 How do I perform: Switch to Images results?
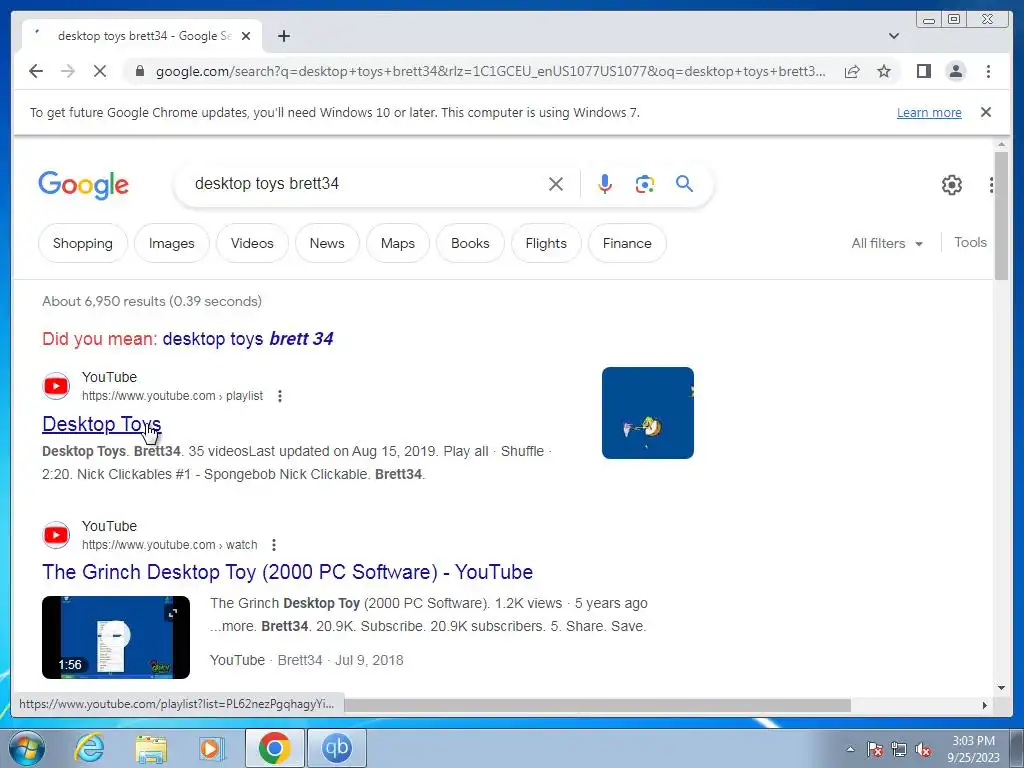(172, 243)
